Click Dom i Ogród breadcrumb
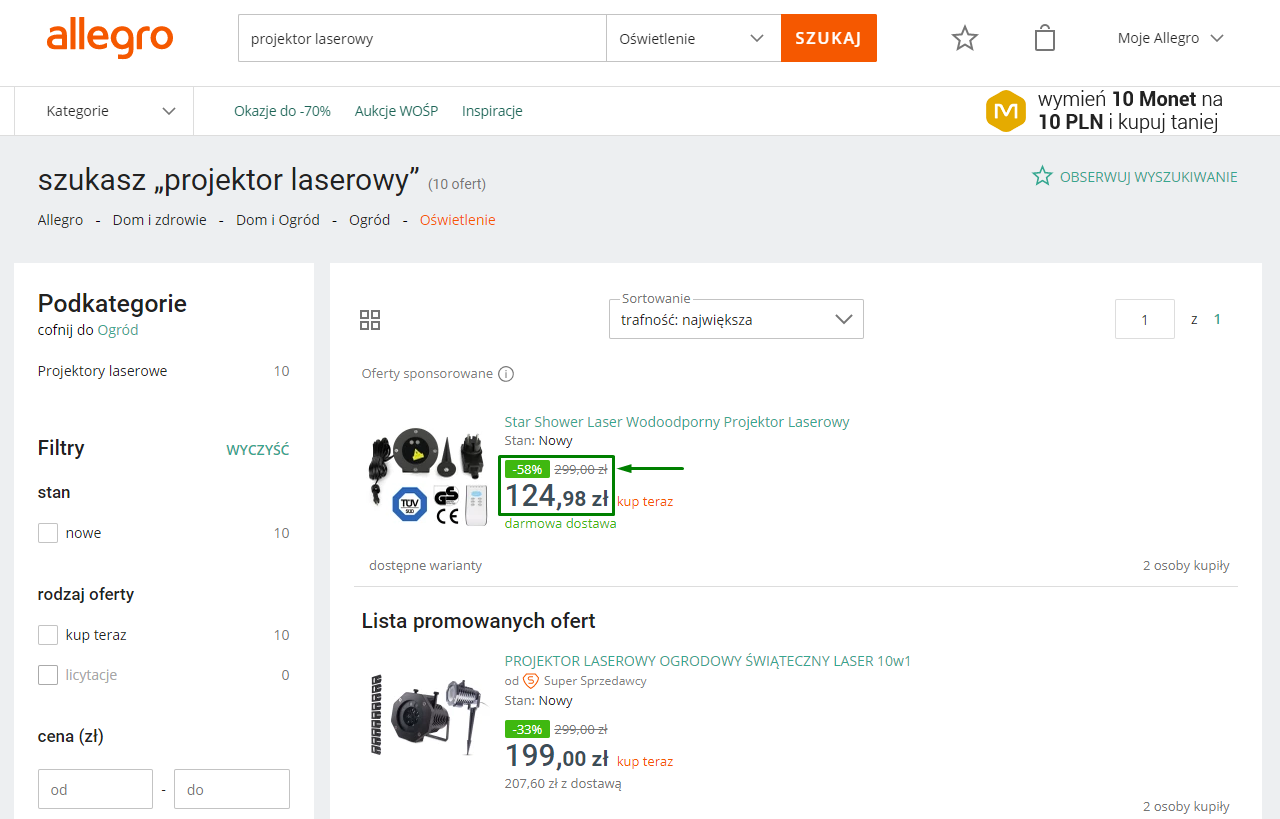Viewport: 1280px width, 819px height. tap(278, 220)
